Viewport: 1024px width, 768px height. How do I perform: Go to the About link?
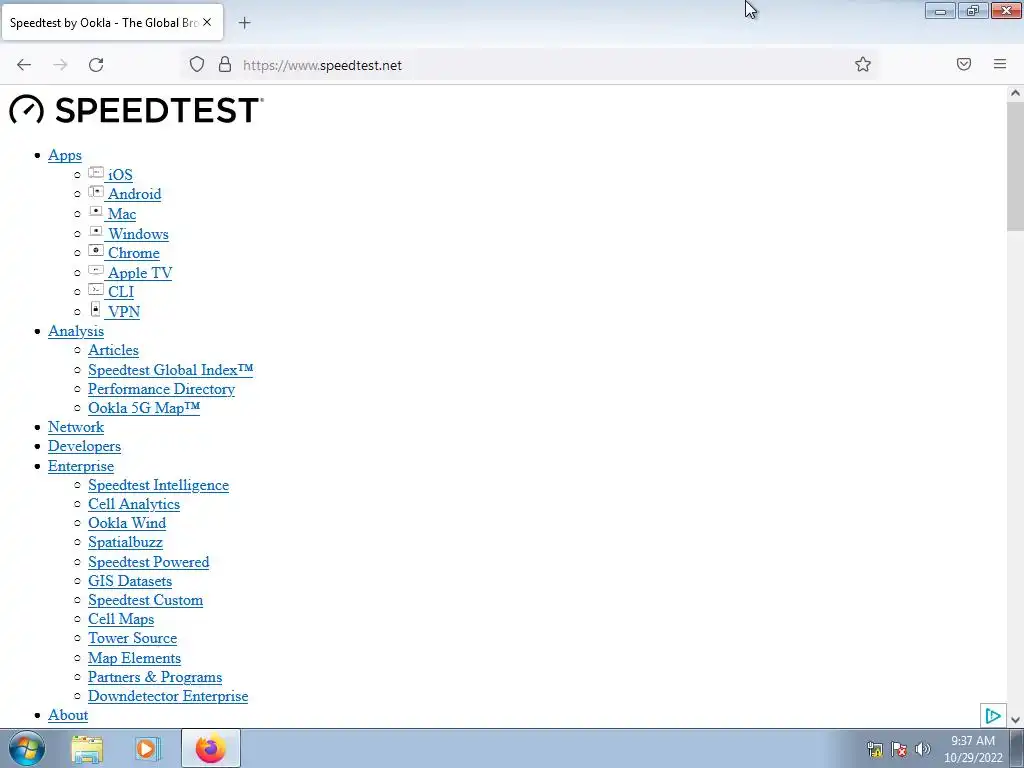click(68, 715)
